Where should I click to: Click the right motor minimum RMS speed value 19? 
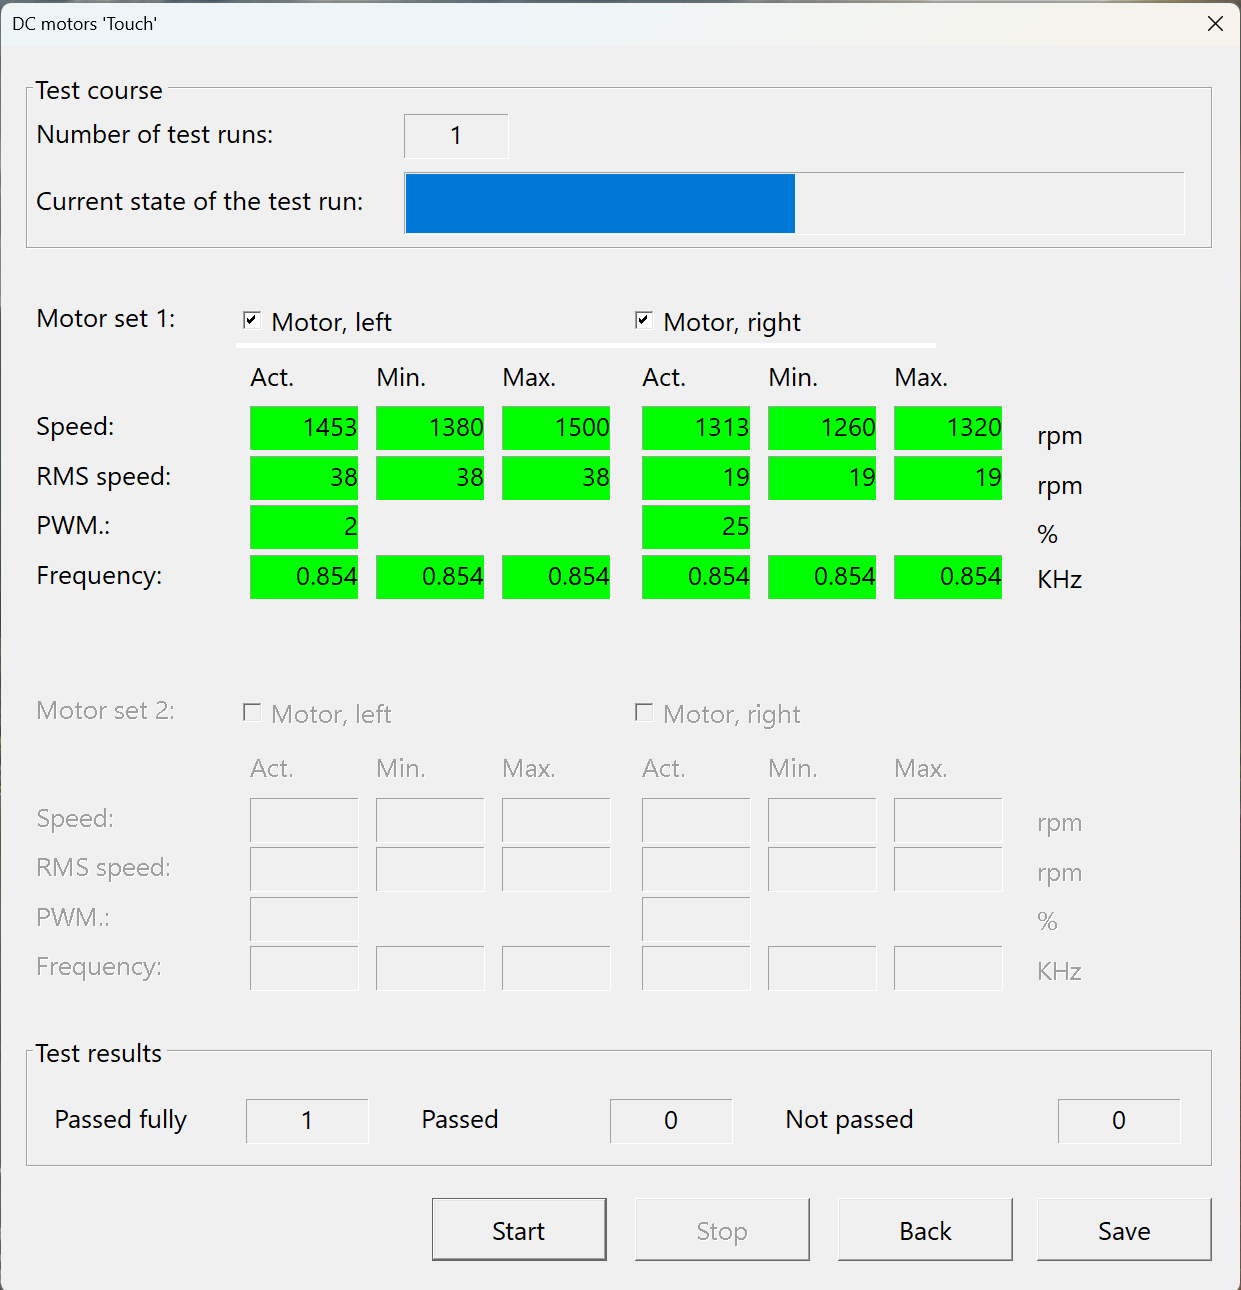[821, 477]
